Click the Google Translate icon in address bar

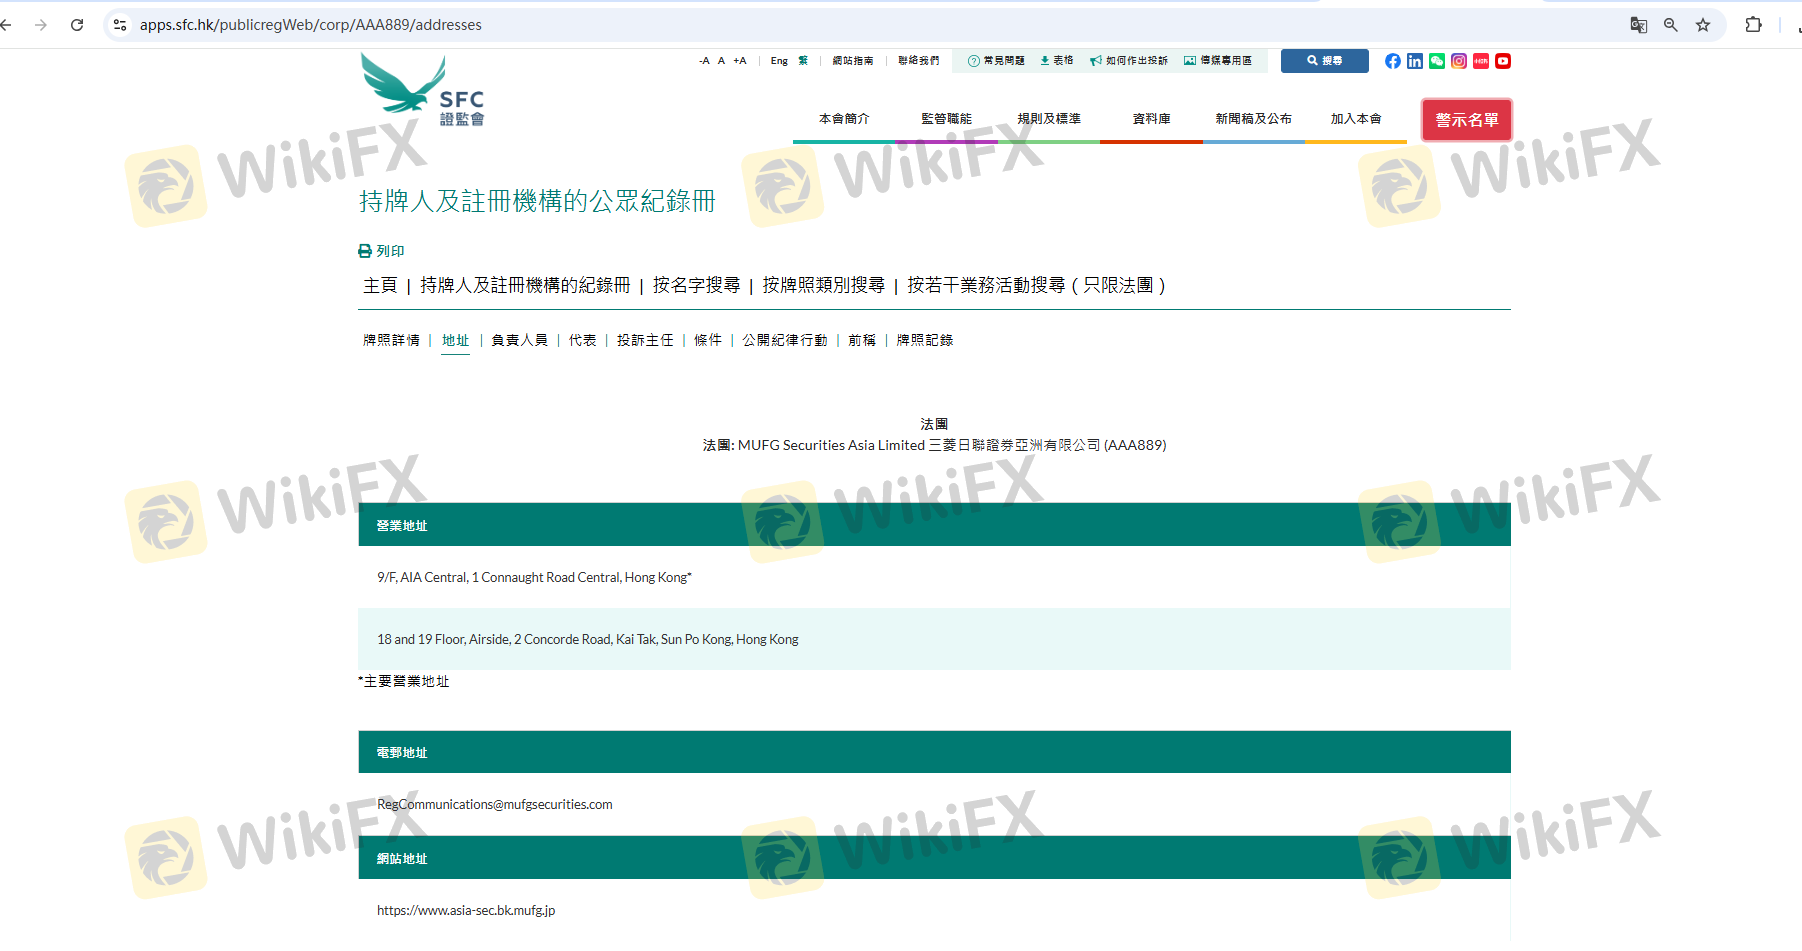pyautogui.click(x=1638, y=25)
